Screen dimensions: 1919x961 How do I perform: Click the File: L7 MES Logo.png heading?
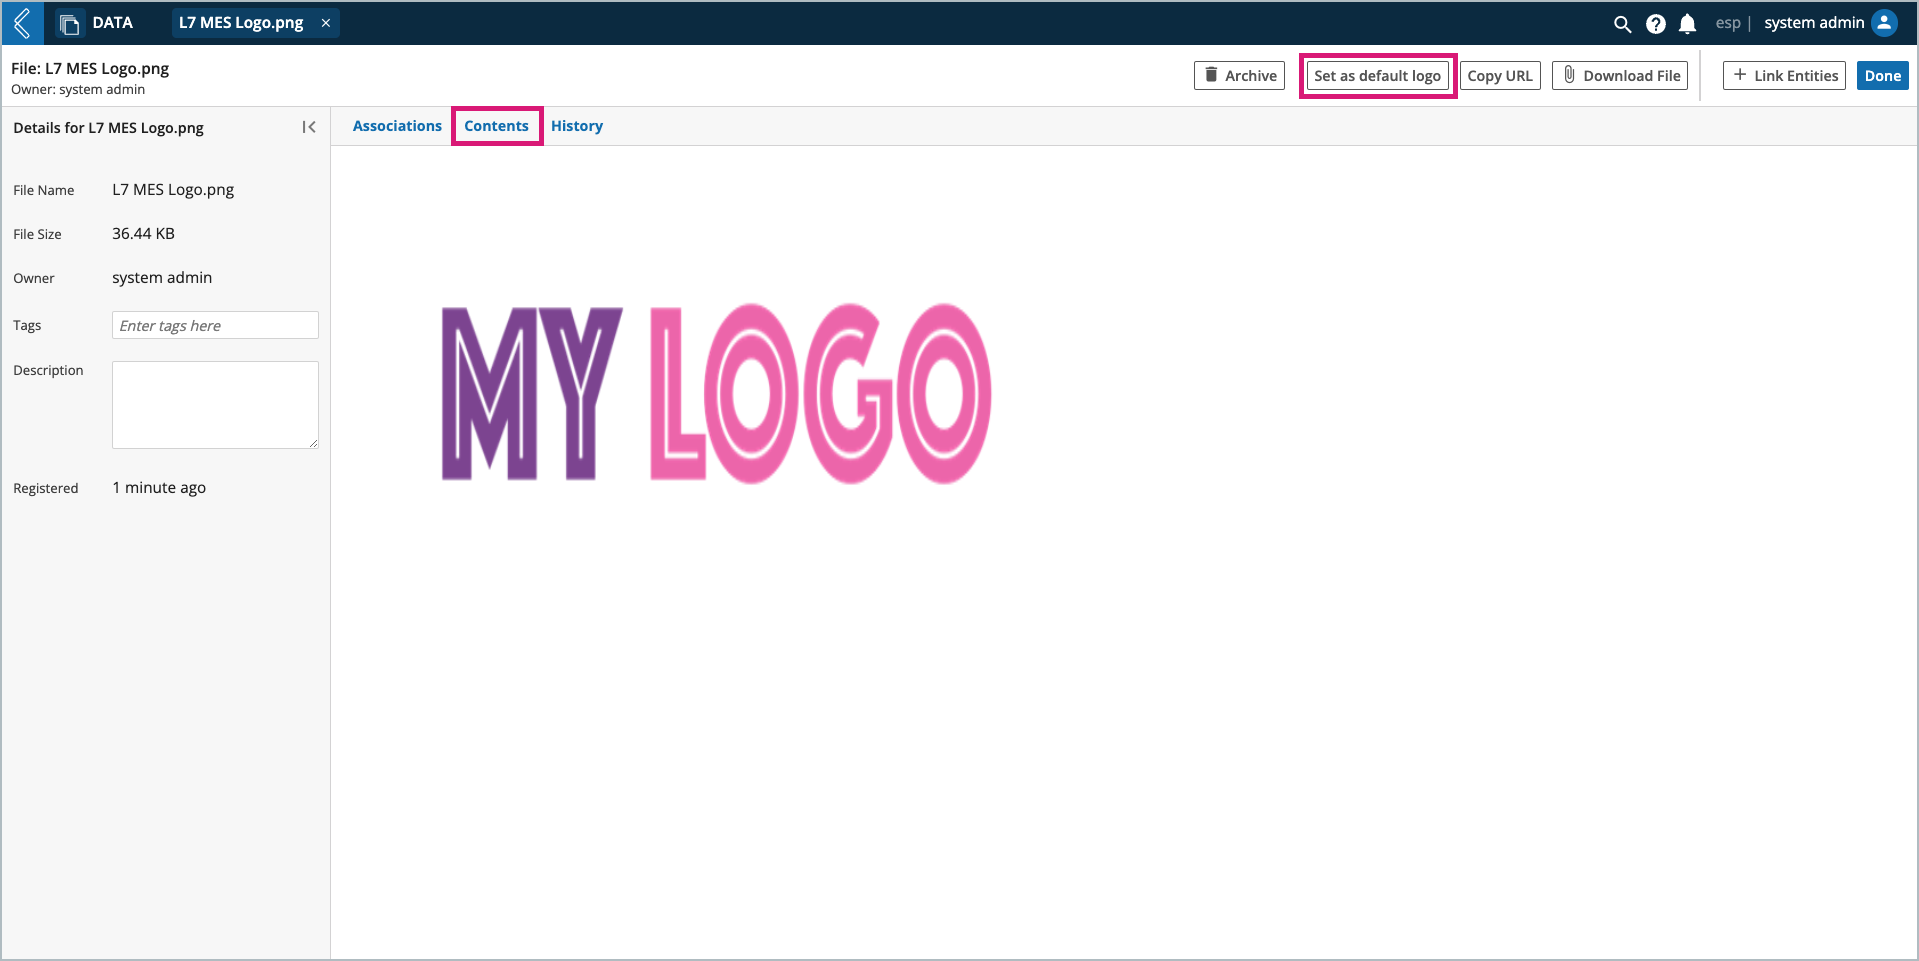(90, 69)
